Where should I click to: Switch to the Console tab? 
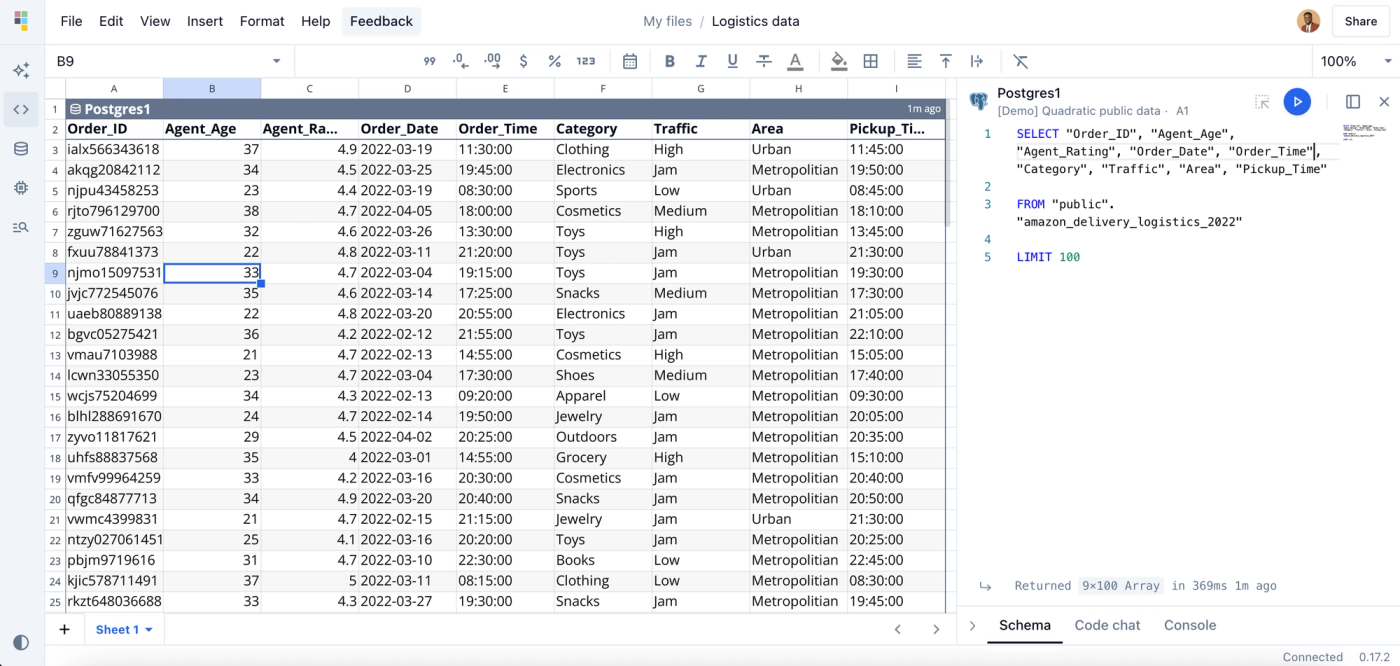point(1190,625)
